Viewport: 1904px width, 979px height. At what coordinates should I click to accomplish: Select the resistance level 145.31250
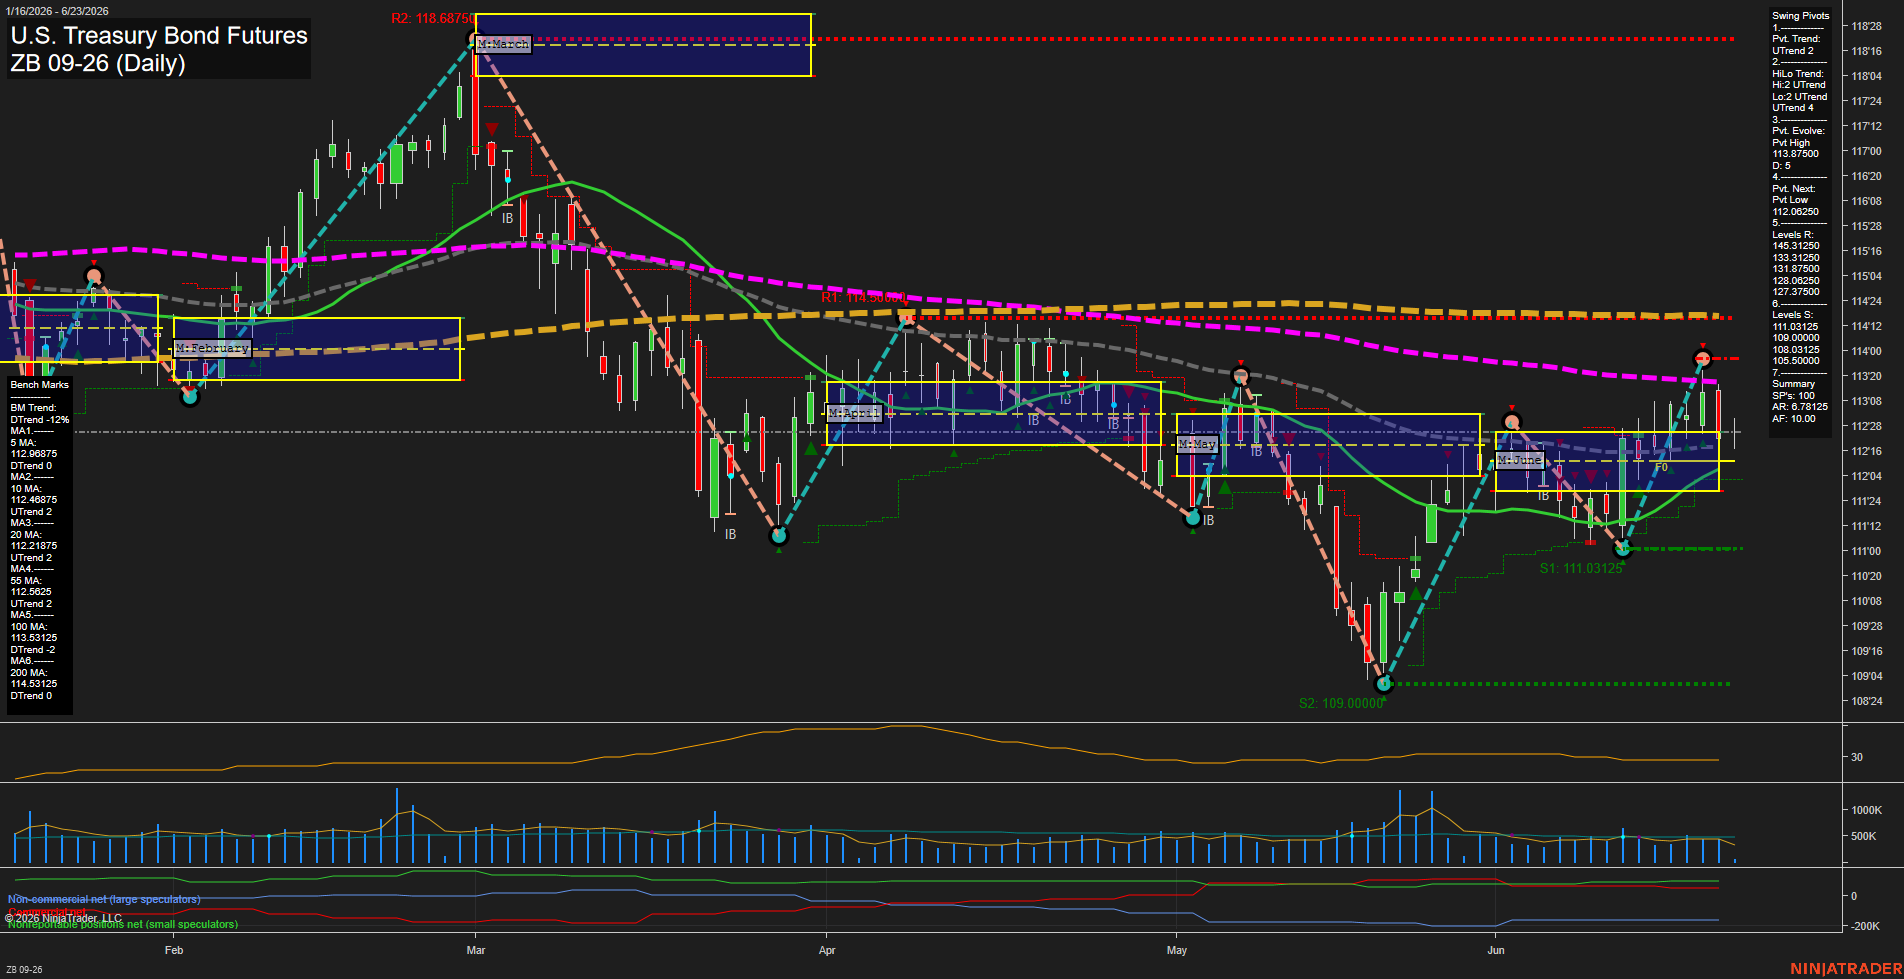(x=1796, y=246)
